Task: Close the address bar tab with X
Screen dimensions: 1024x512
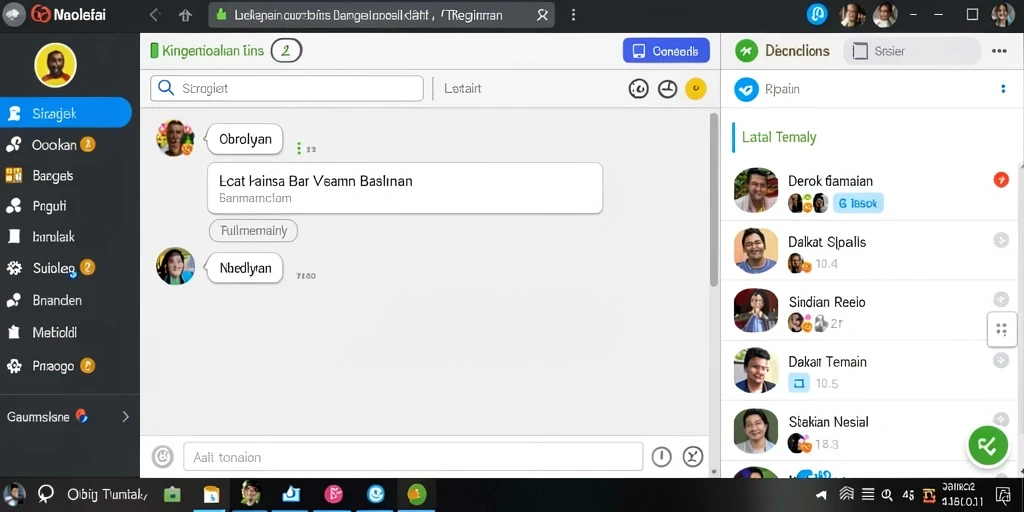Action: point(542,15)
